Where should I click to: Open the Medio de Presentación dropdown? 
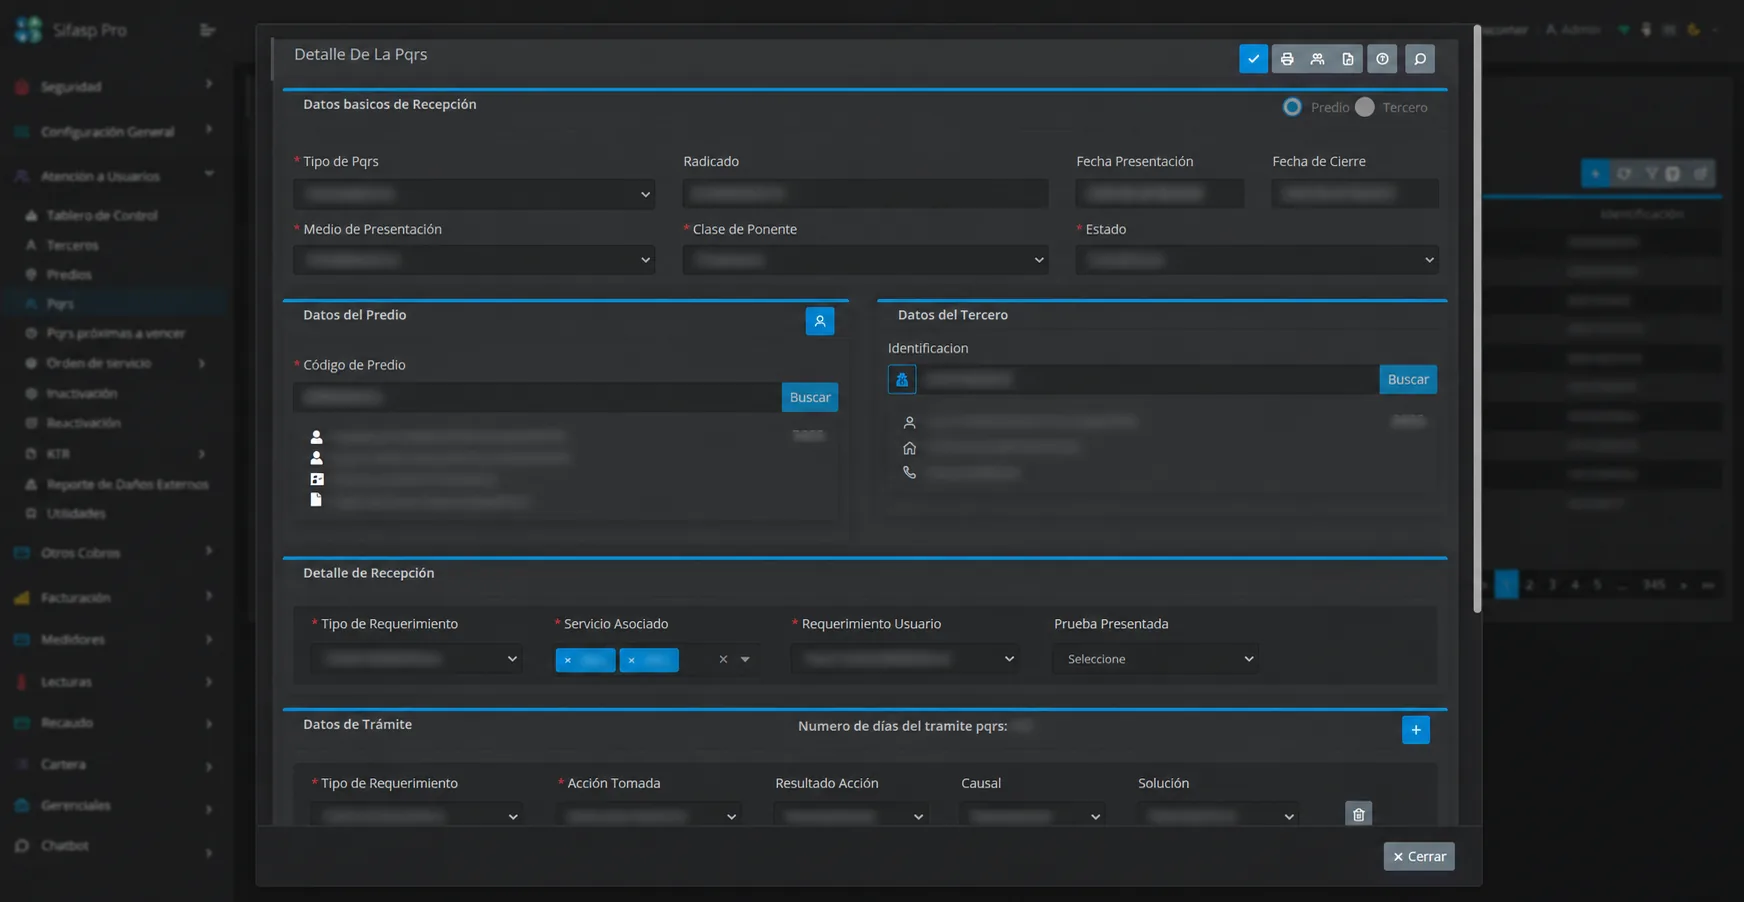474,260
